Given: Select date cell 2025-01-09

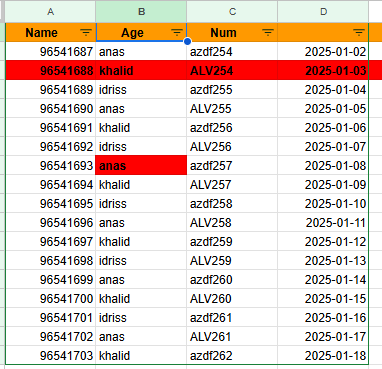Looking at the screenshot, I should coord(323,185).
